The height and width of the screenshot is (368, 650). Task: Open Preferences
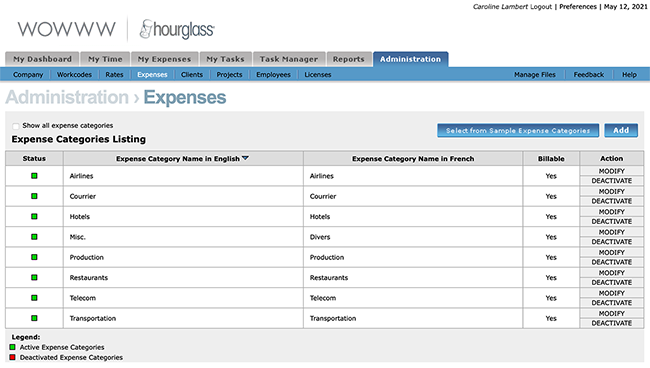click(x=578, y=7)
